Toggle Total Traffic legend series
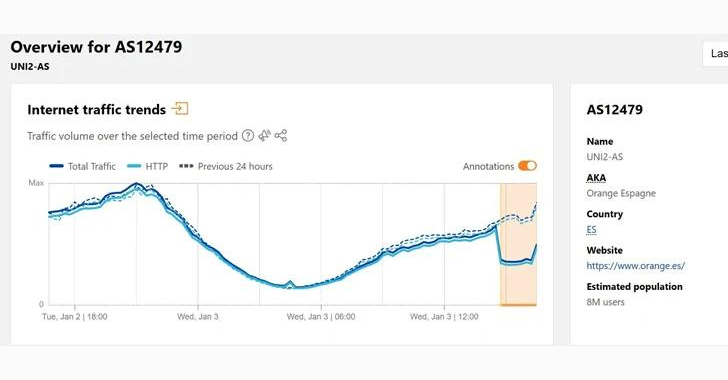 [83, 166]
